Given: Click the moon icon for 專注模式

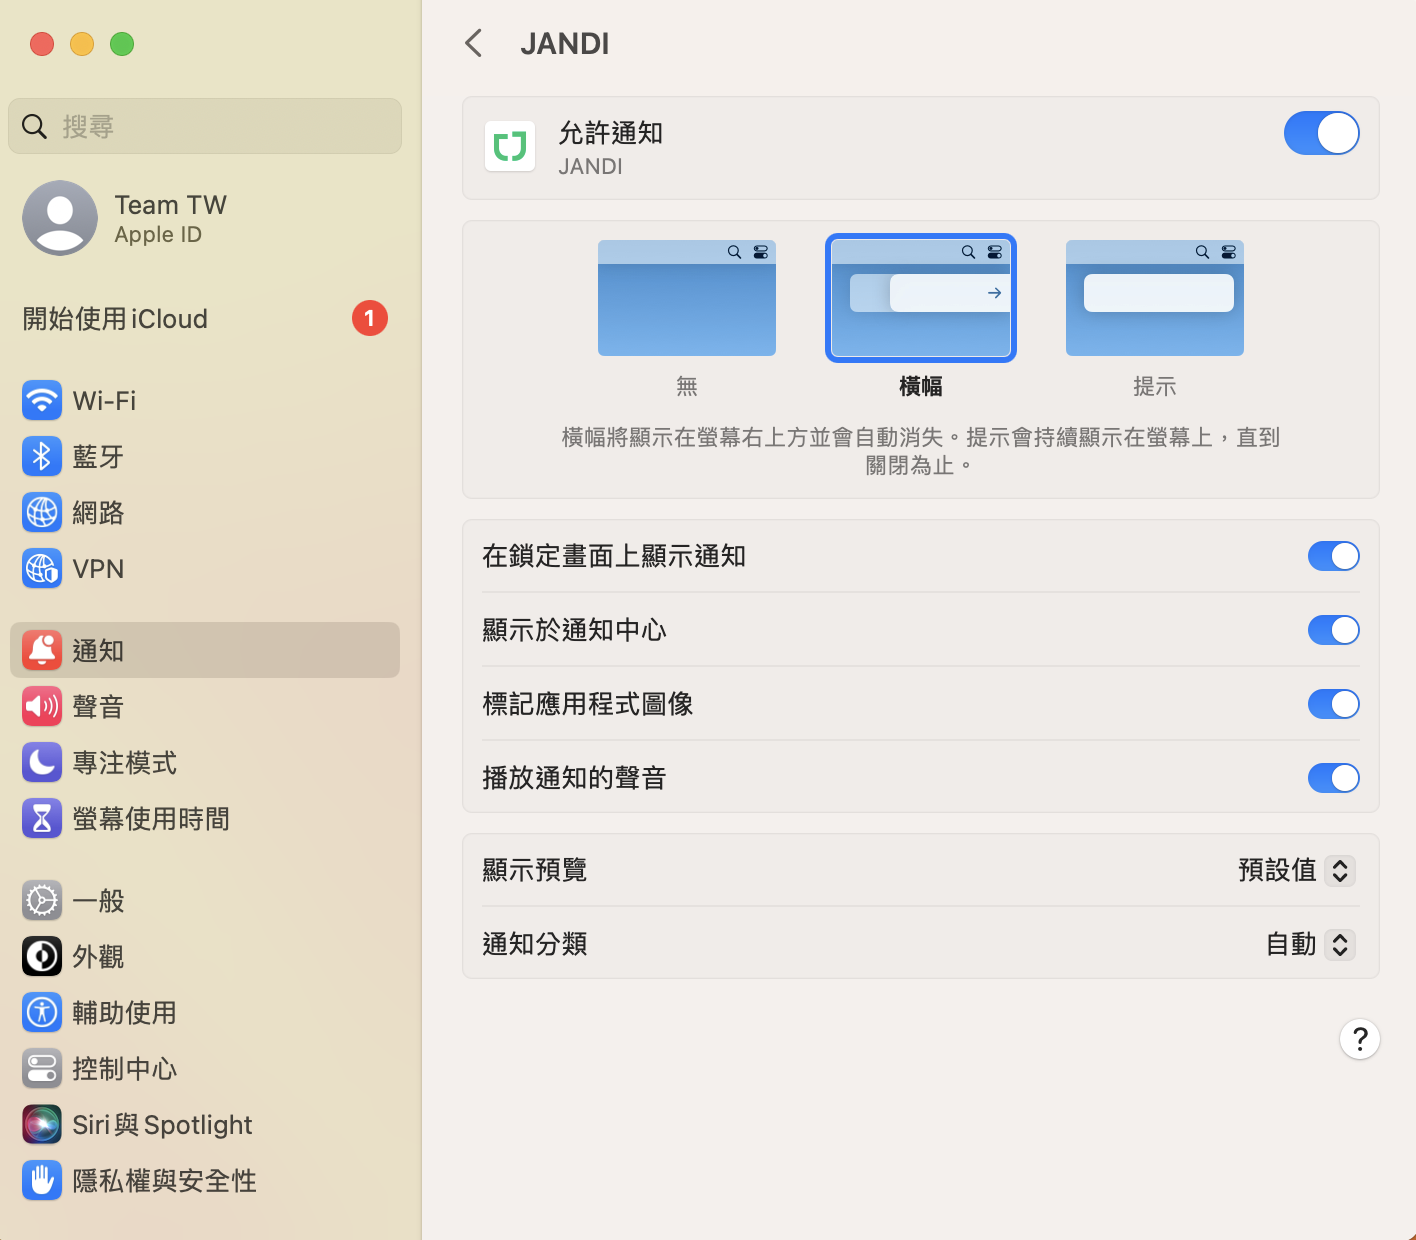Looking at the screenshot, I should 42,763.
